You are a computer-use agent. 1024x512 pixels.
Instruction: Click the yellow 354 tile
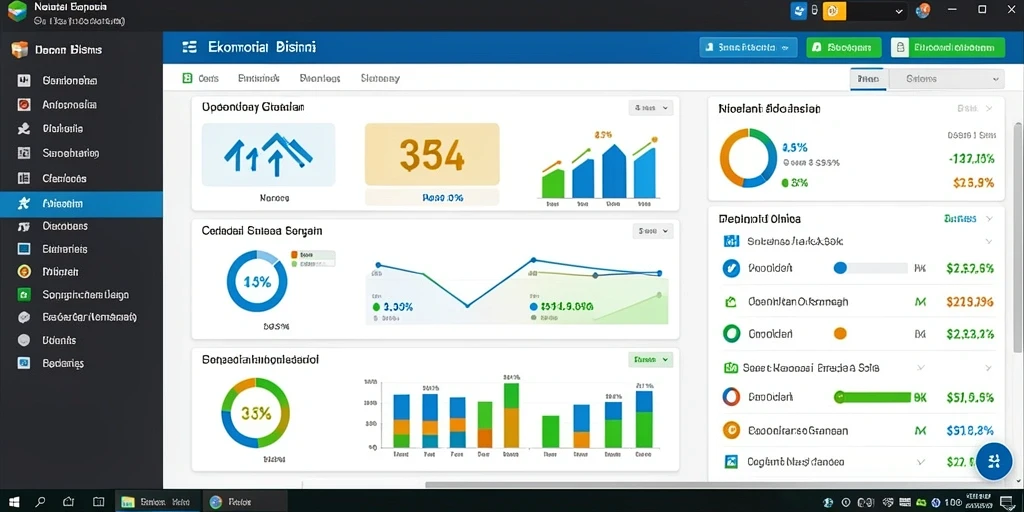[432, 155]
